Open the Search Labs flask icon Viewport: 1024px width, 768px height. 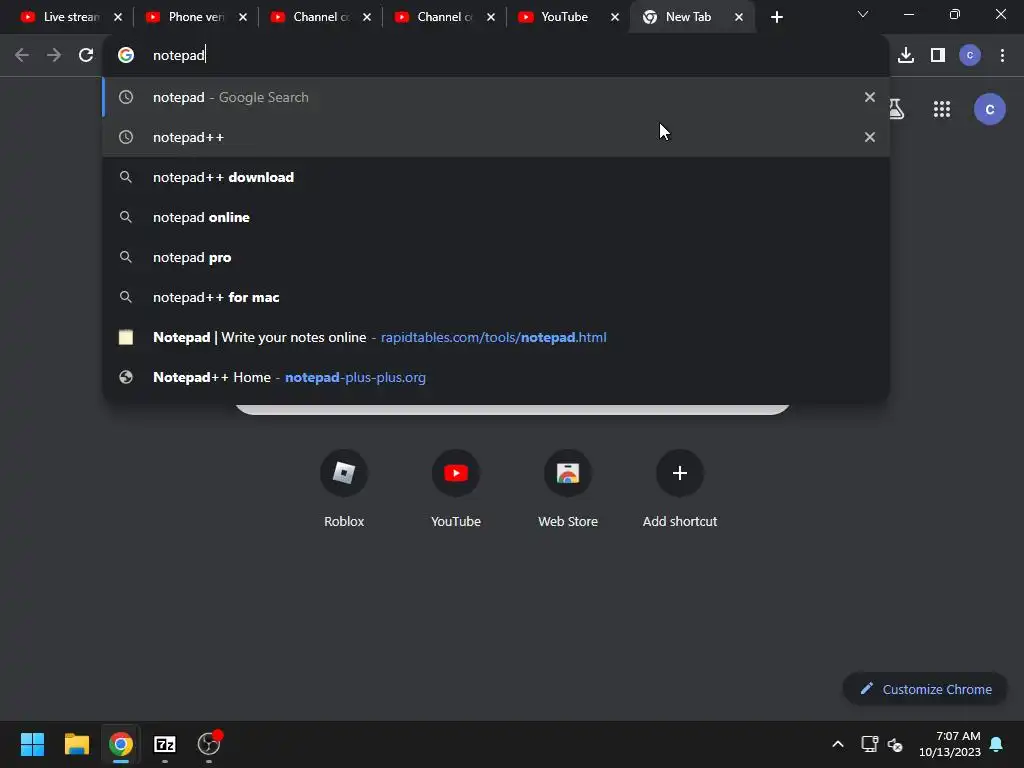coord(896,109)
